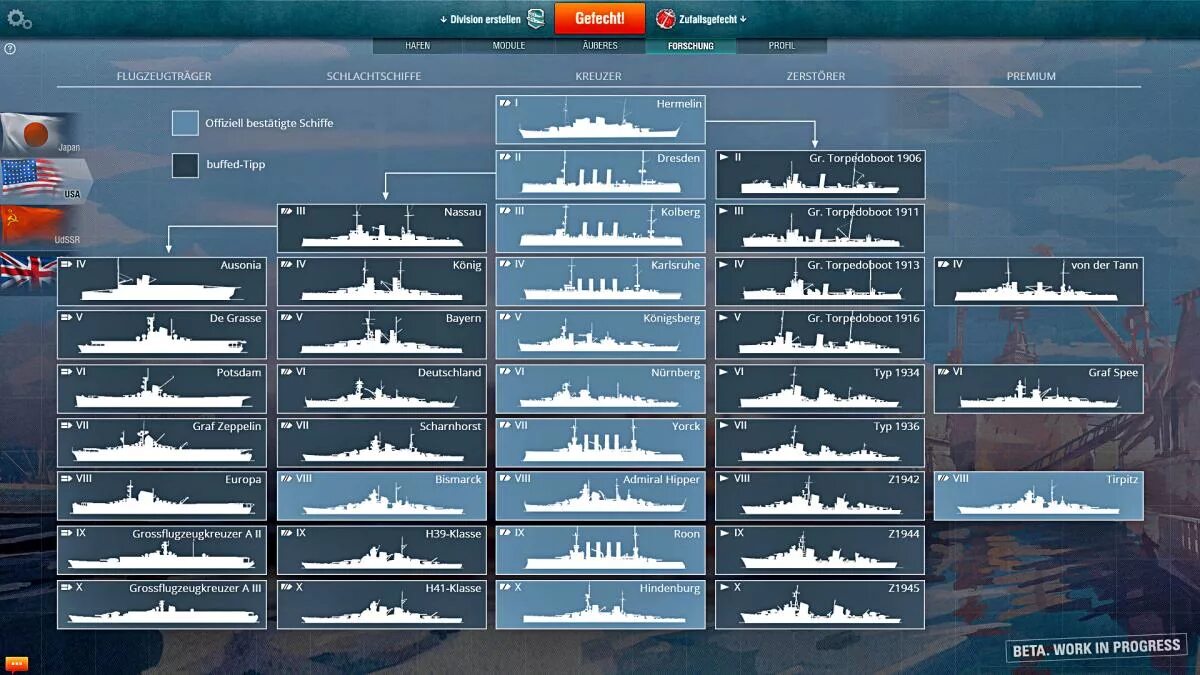Select the Deutschland tier VI battleship
This screenshot has height=675, width=1200.
[x=381, y=388]
